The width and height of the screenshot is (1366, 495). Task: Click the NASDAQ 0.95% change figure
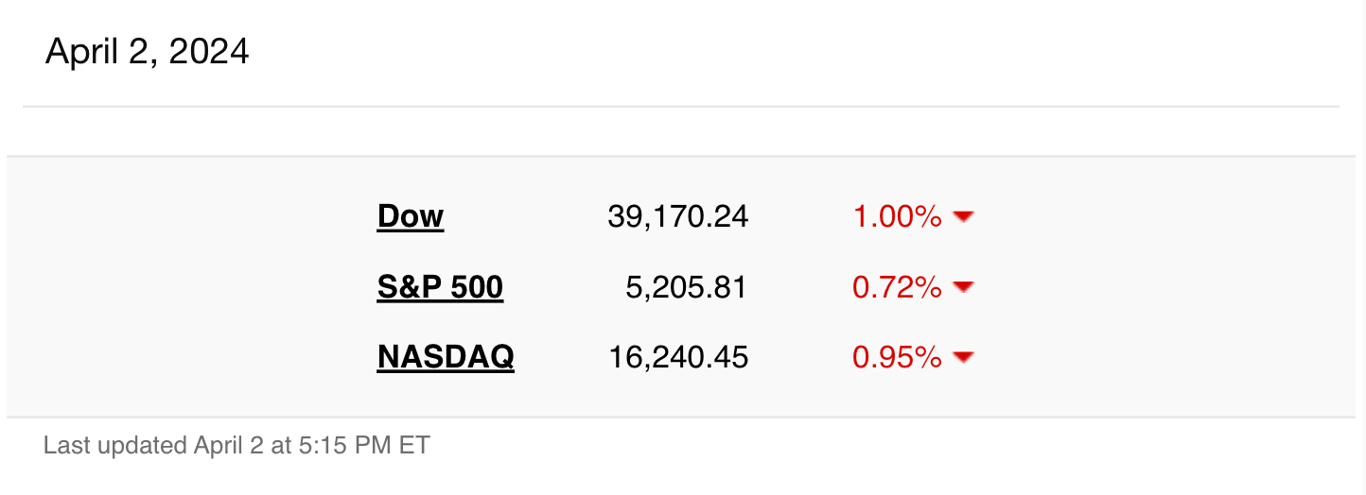(x=897, y=357)
